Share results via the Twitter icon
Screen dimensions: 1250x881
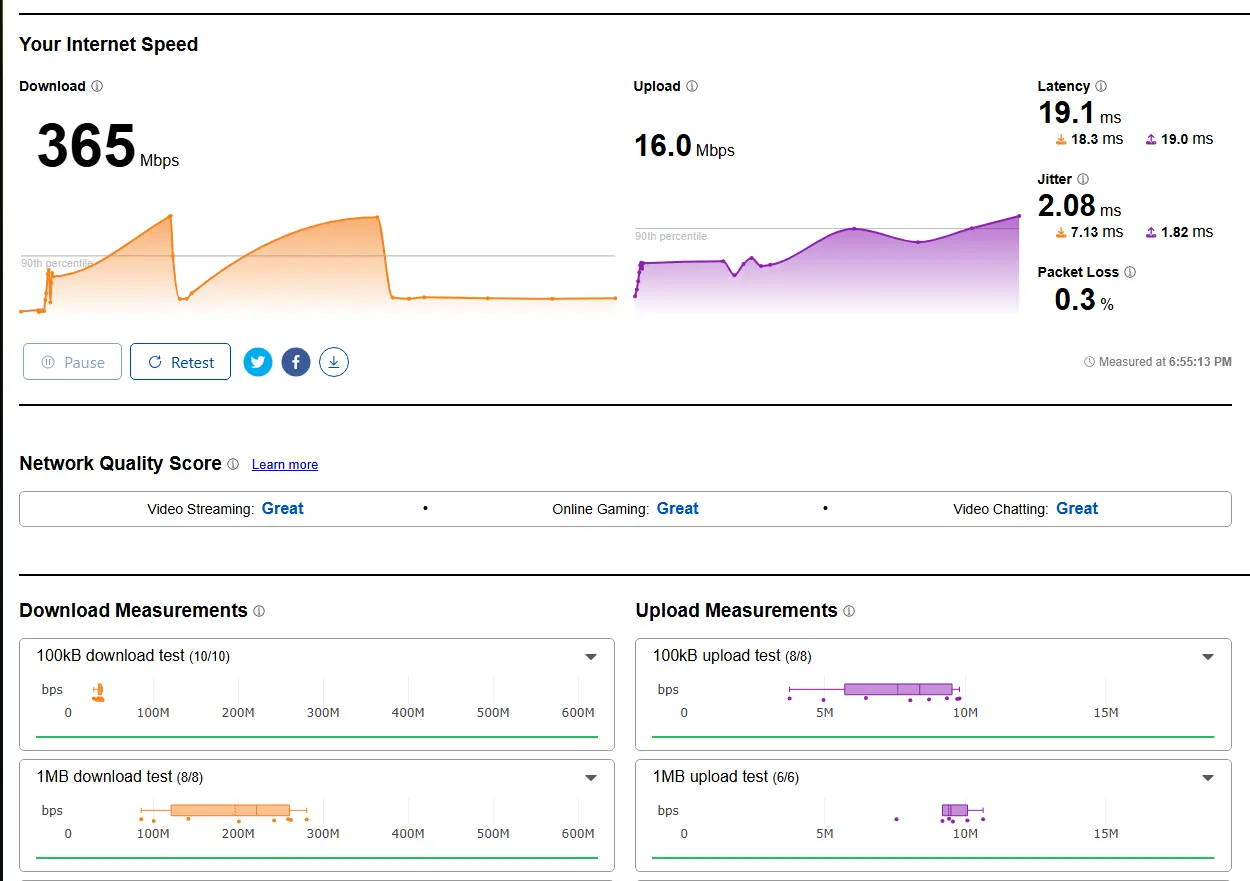(x=258, y=362)
